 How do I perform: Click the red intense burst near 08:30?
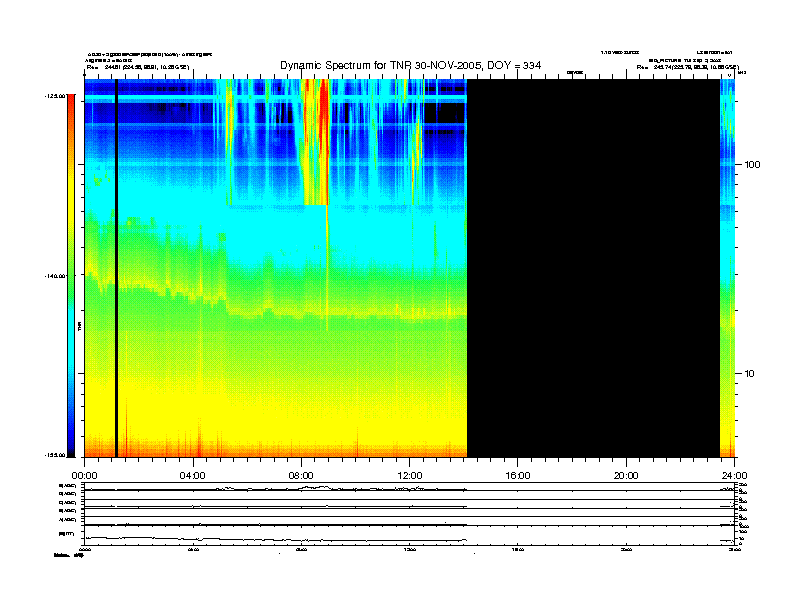323,141
